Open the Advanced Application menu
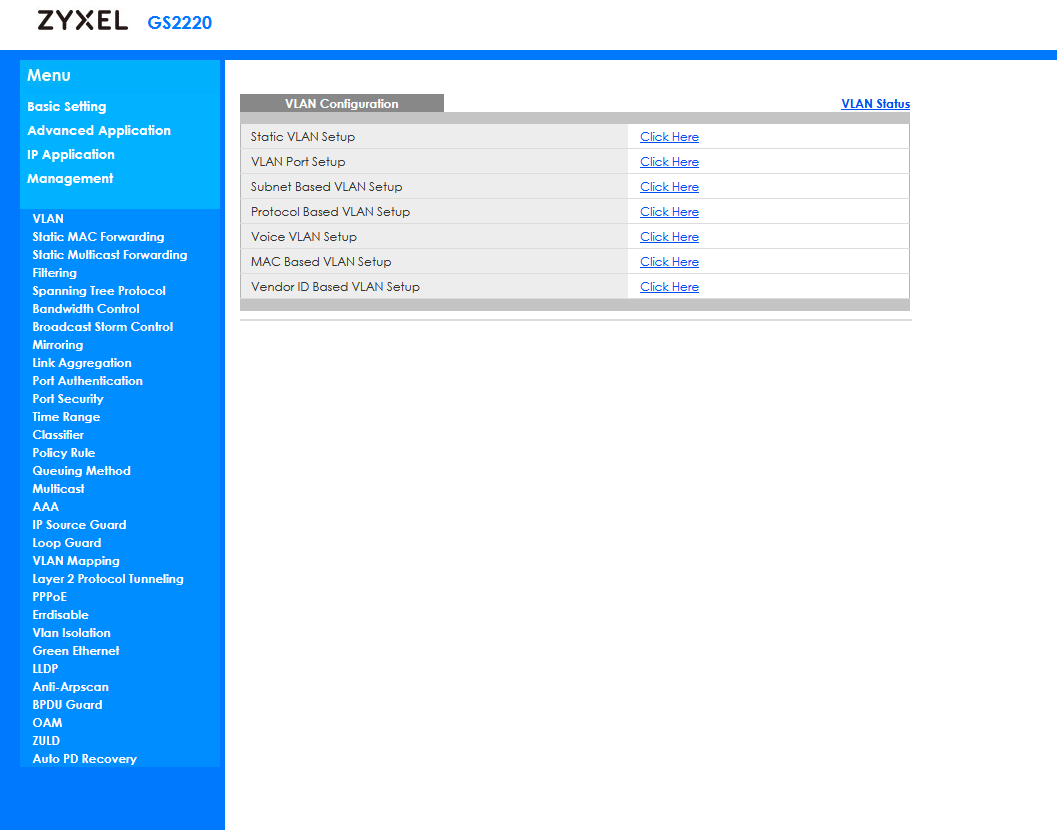The height and width of the screenshot is (830, 1057). (99, 130)
